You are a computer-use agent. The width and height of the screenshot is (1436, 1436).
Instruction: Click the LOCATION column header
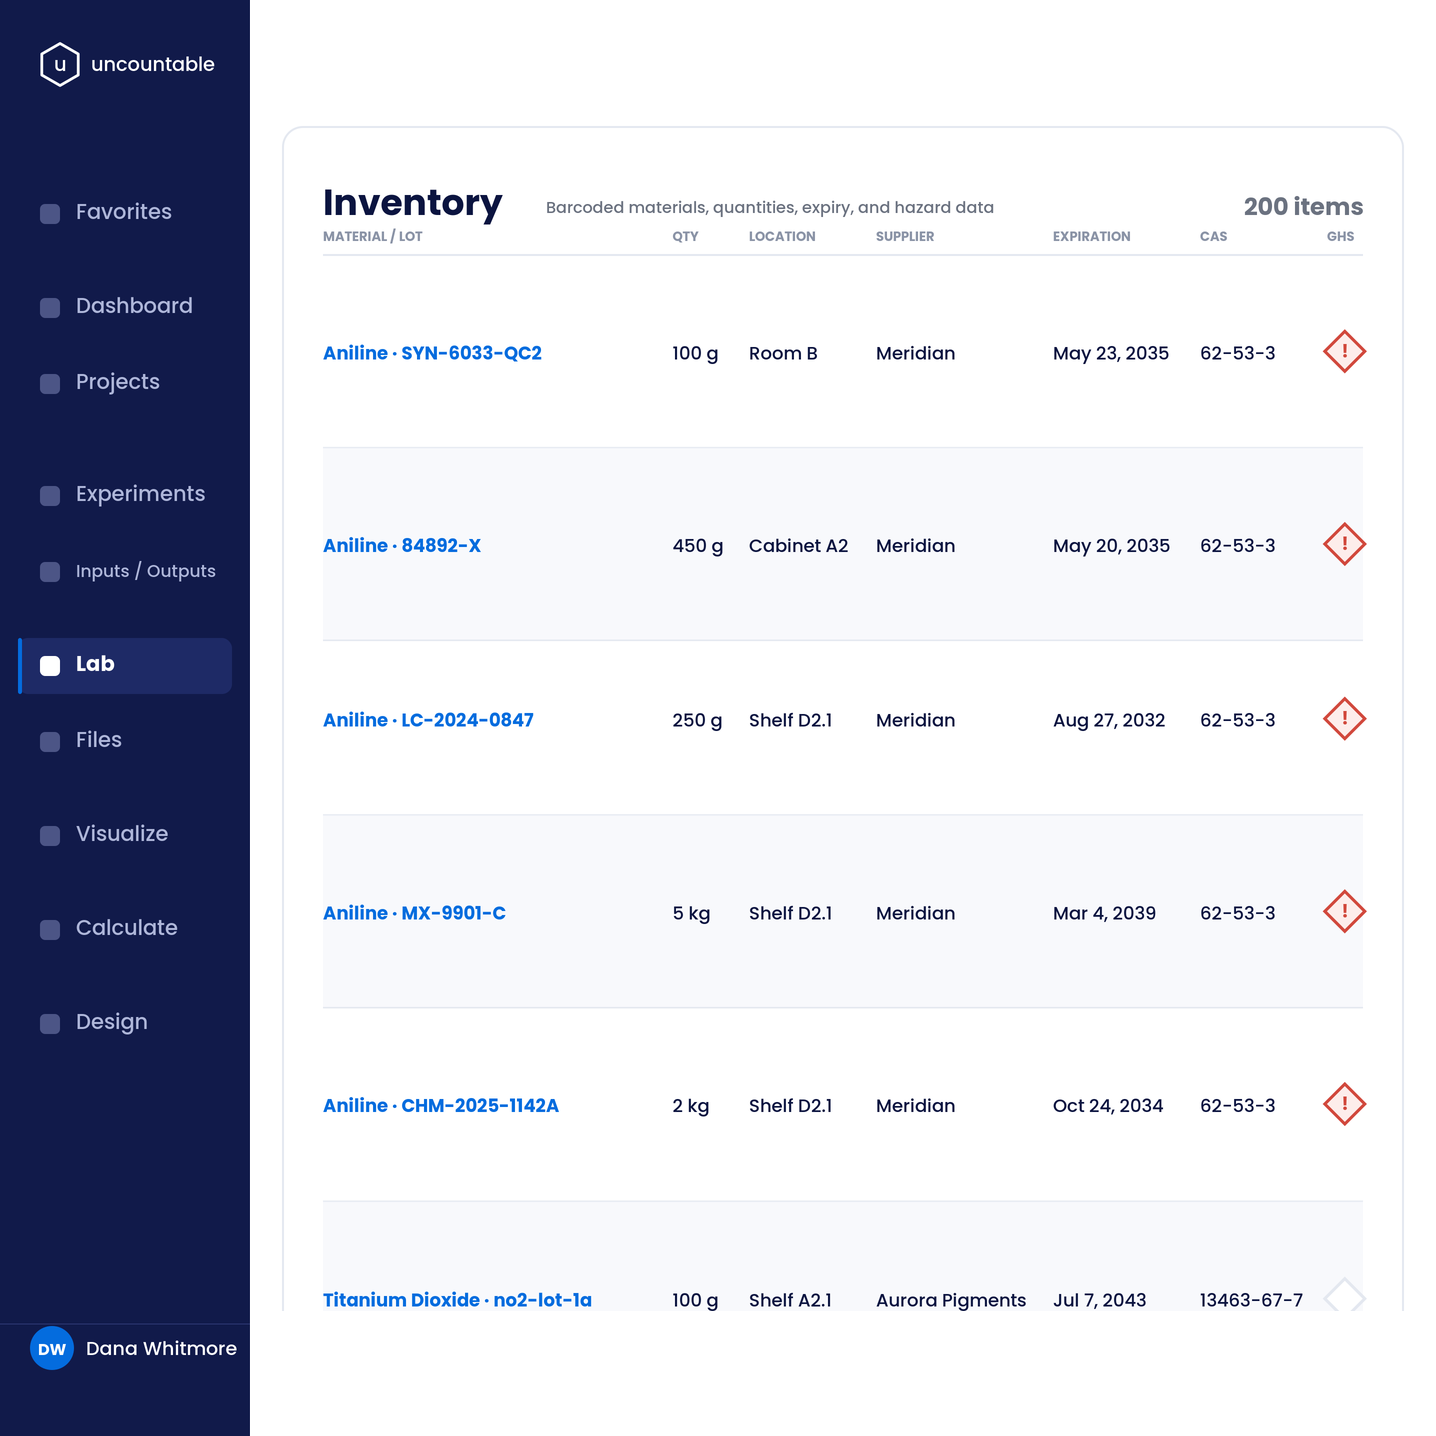click(782, 237)
